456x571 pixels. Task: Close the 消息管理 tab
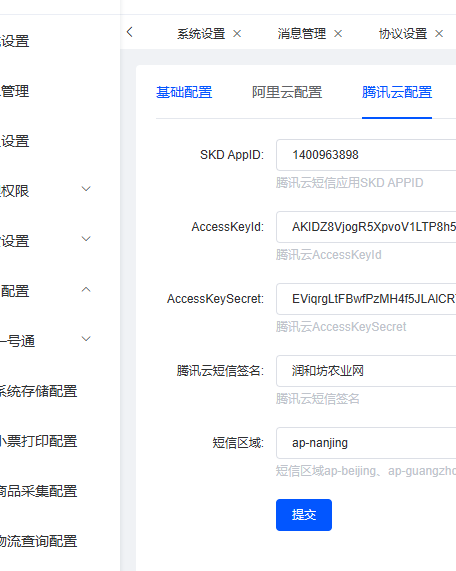pos(338,34)
